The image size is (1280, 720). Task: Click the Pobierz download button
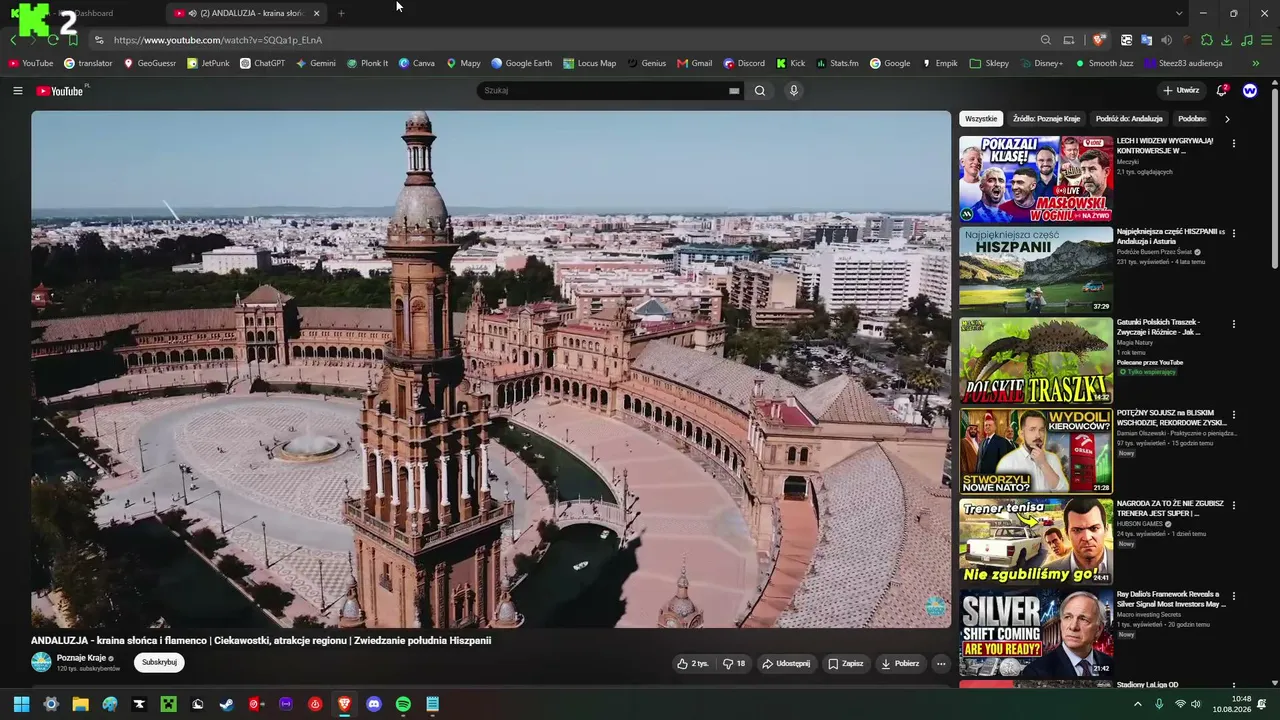pos(900,663)
